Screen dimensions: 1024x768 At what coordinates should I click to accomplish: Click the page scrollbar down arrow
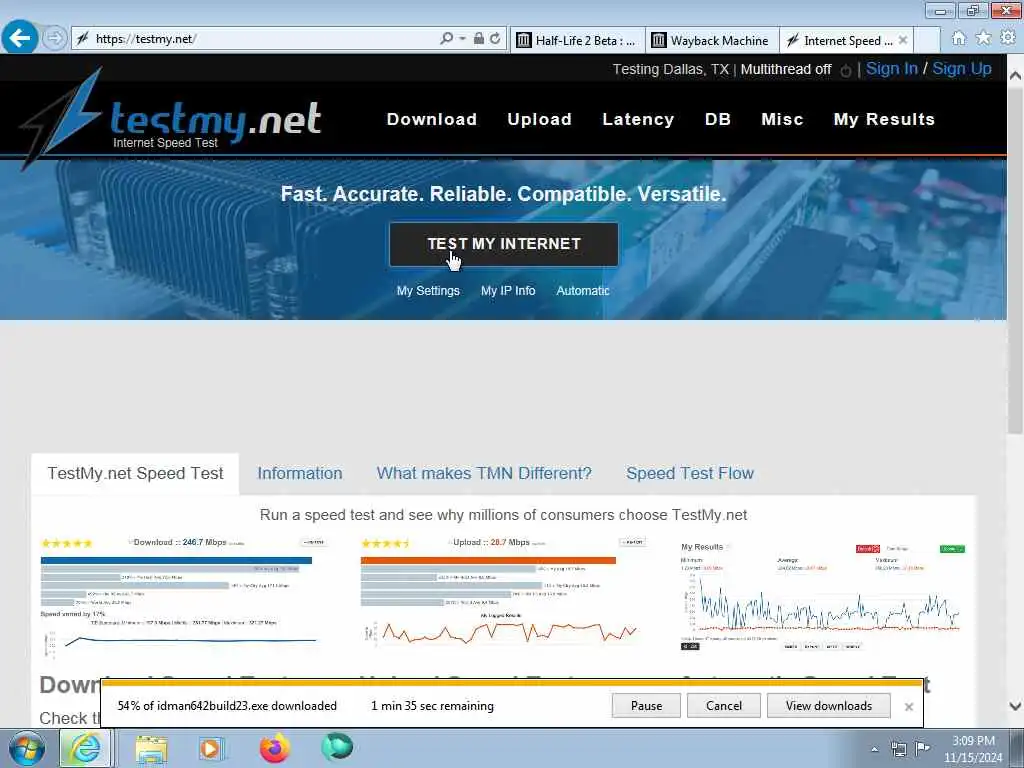coord(1015,706)
